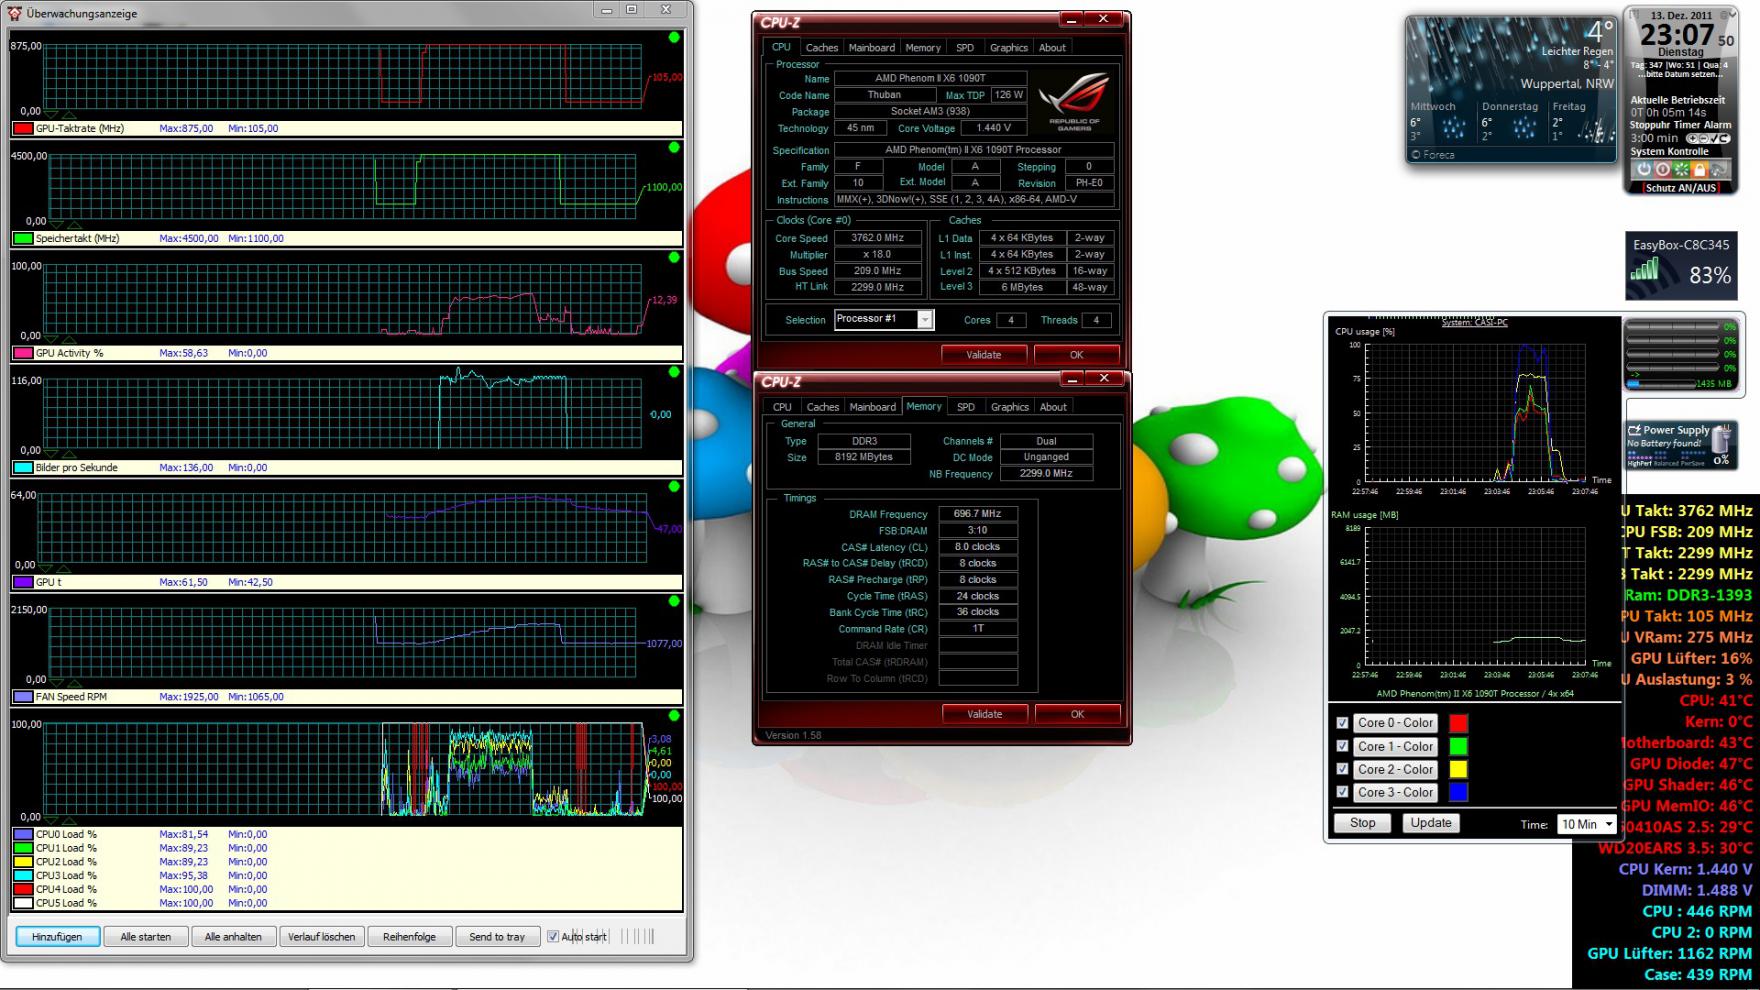The image size is (1760, 990).
Task: Click the green status dot of CPU Load graph
Action: 674,716
